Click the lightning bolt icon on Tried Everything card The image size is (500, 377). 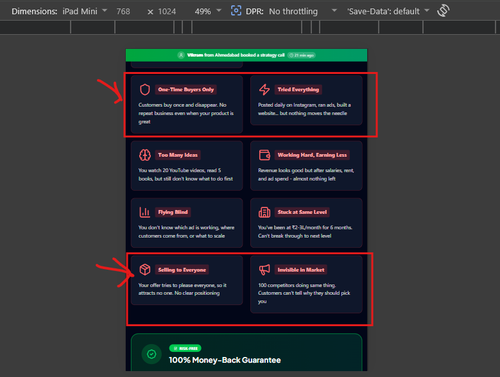click(x=264, y=90)
